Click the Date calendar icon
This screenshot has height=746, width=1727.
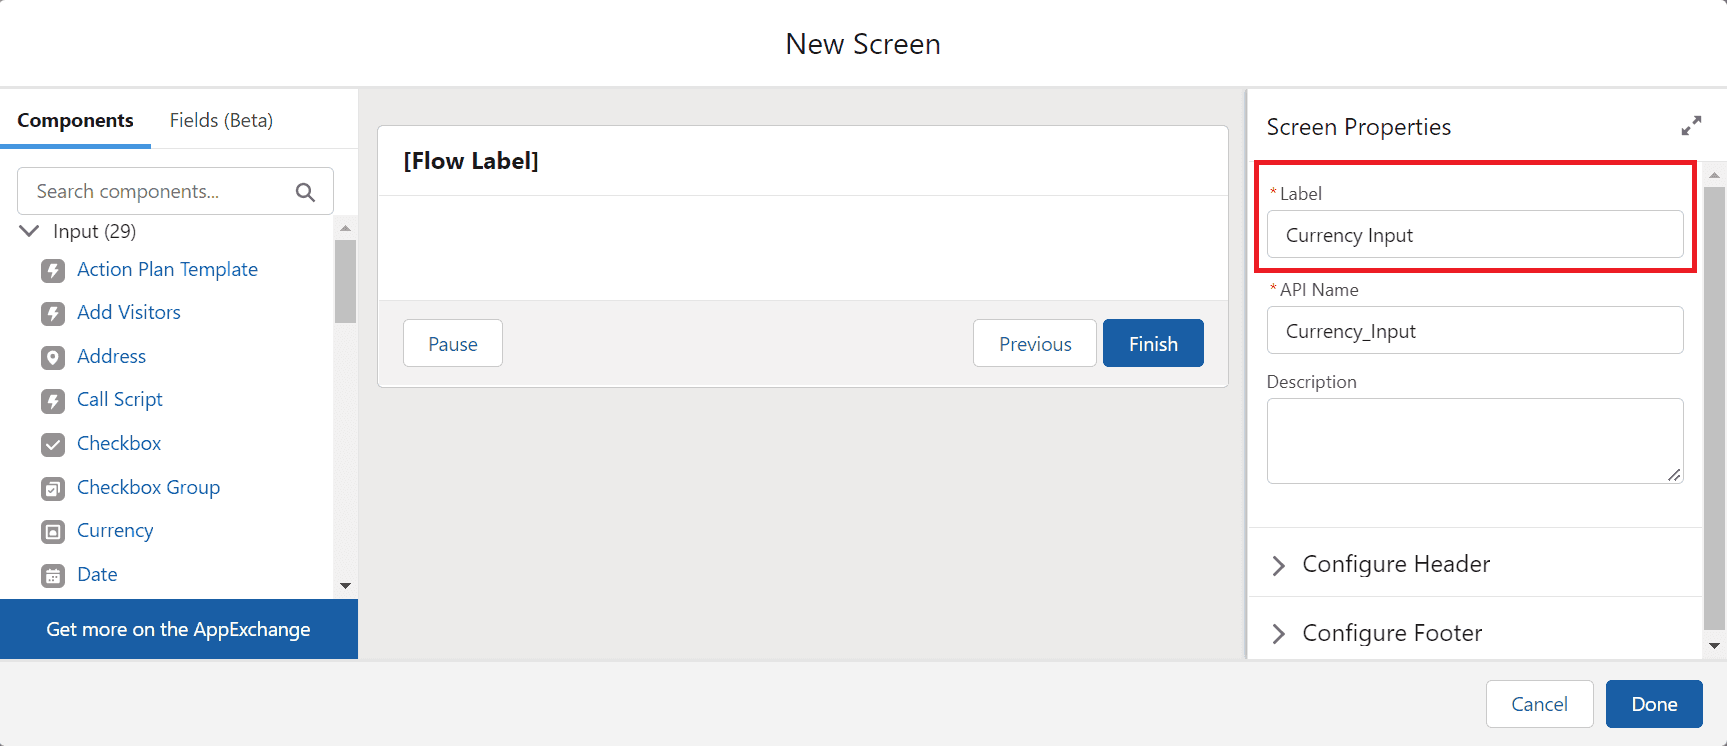click(x=53, y=575)
